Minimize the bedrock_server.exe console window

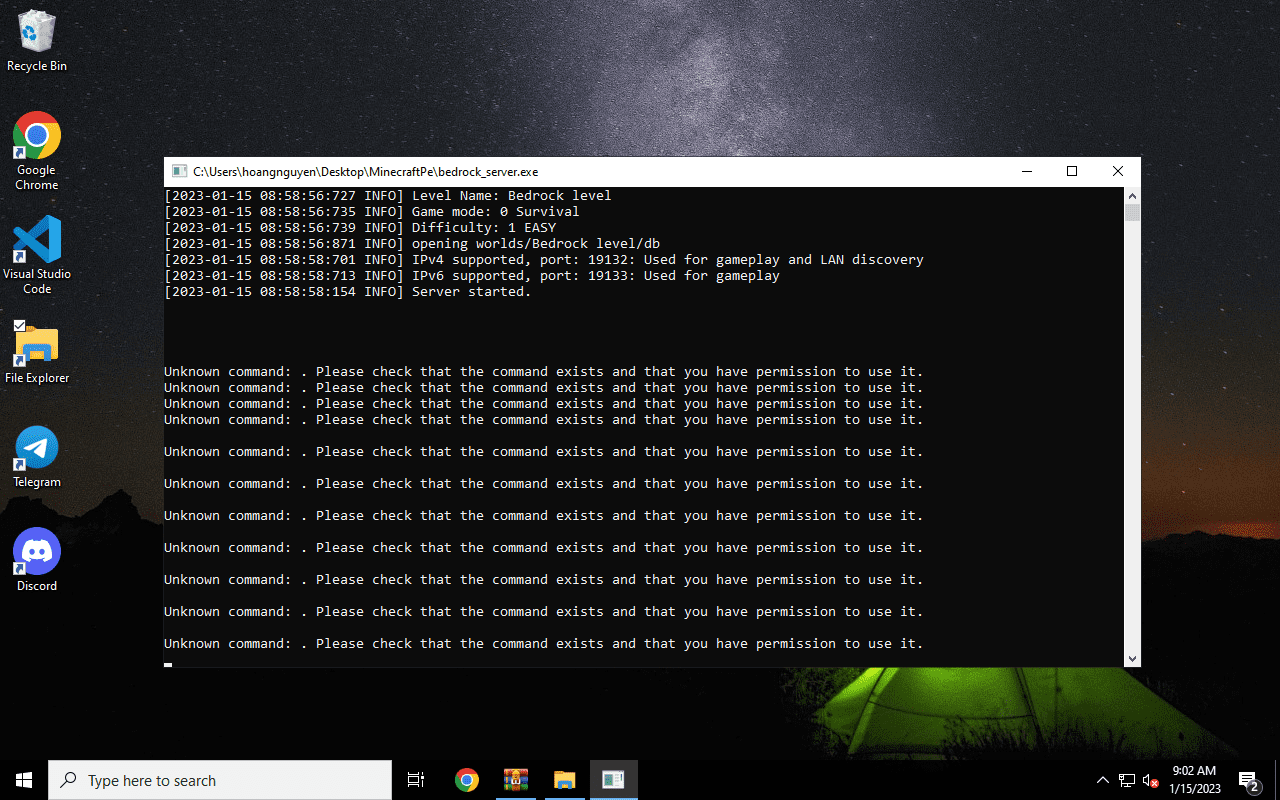pos(1026,172)
